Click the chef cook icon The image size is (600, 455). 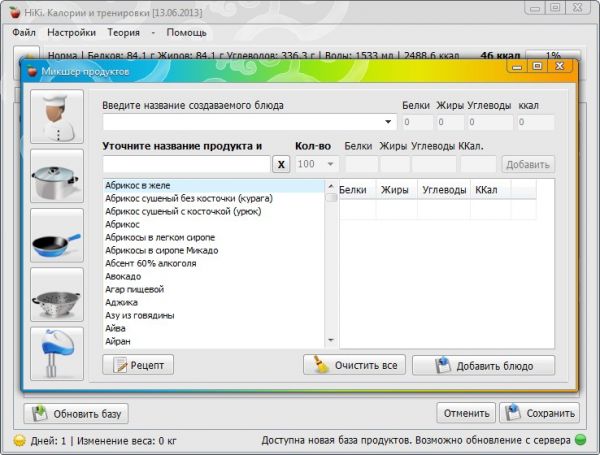pyautogui.click(x=57, y=116)
